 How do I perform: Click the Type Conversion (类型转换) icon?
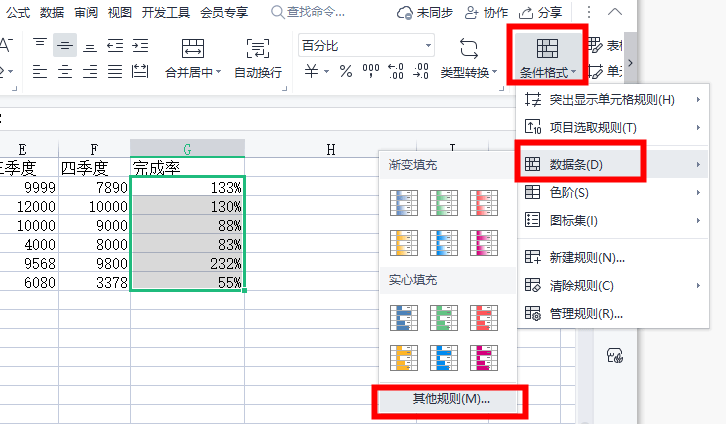tap(469, 48)
